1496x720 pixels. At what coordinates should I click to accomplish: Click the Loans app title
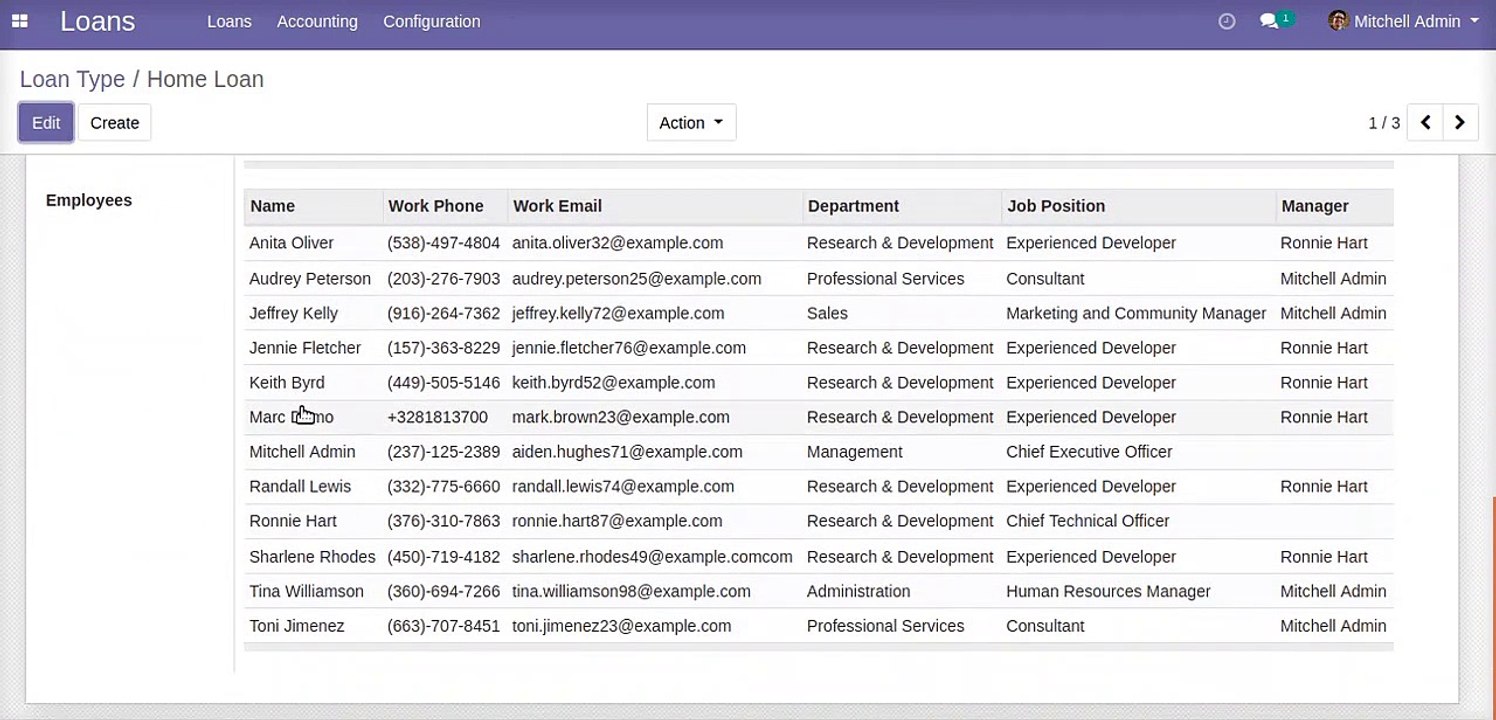click(x=98, y=21)
